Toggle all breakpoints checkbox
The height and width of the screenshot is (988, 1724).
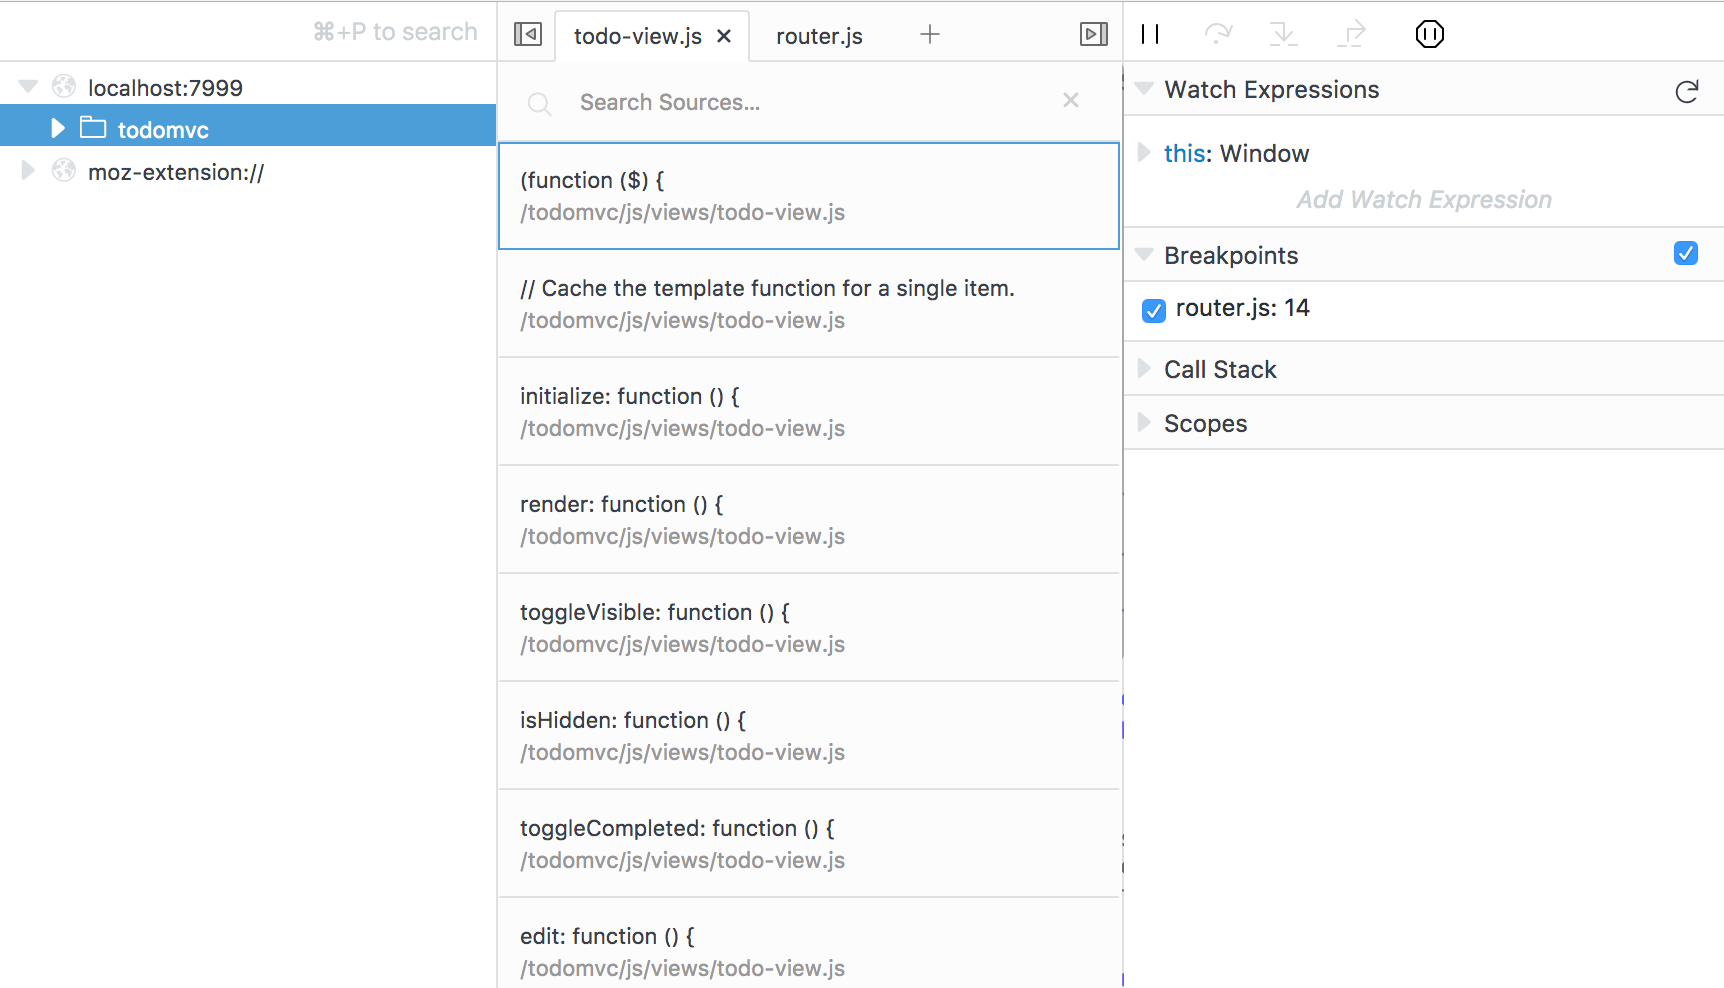click(1685, 254)
